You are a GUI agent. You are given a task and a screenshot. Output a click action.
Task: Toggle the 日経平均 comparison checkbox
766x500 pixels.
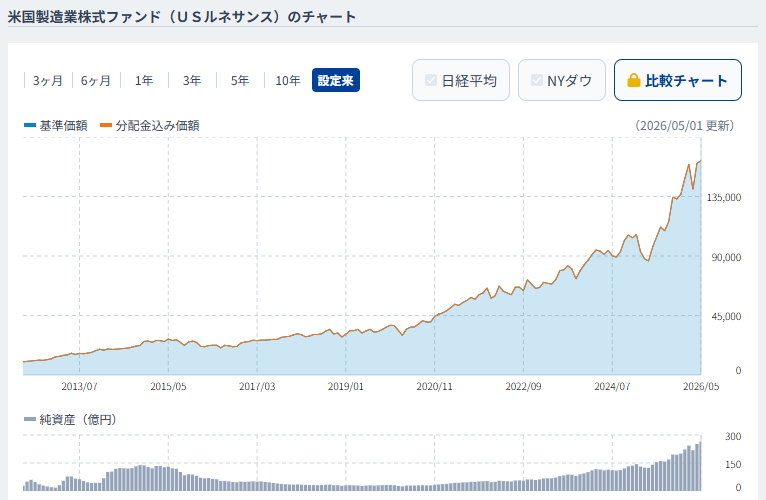(x=430, y=80)
